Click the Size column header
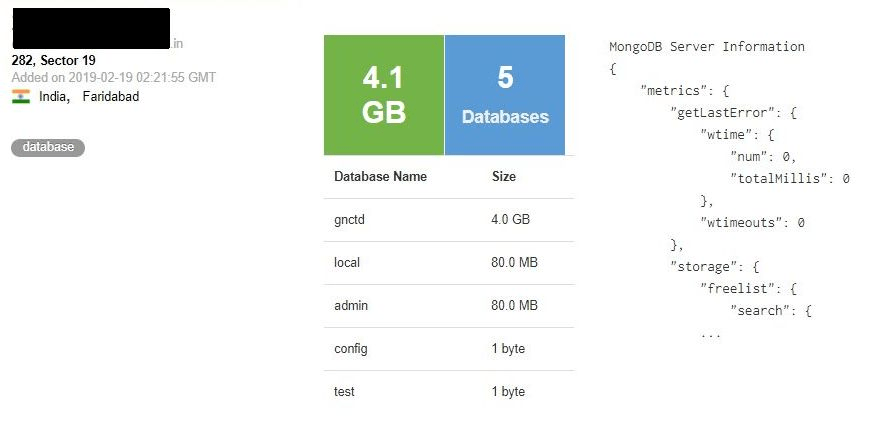Viewport: 896px width, 427px height. pos(504,177)
